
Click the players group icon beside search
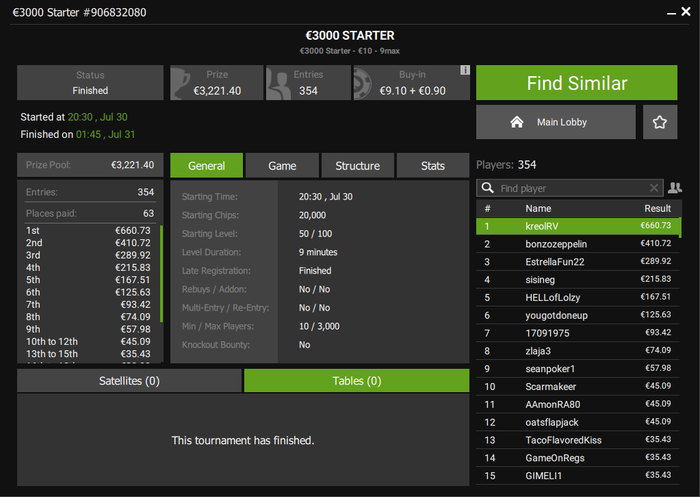point(675,188)
